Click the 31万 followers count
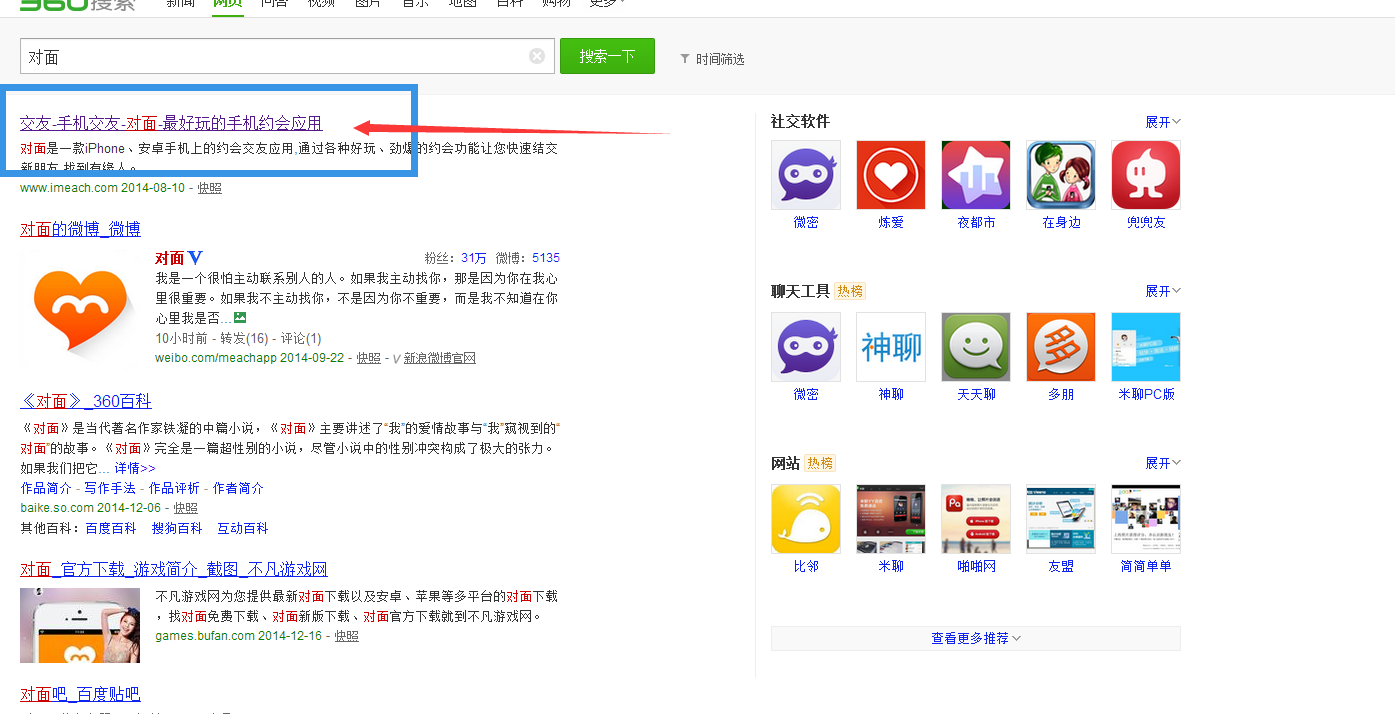 tap(474, 258)
